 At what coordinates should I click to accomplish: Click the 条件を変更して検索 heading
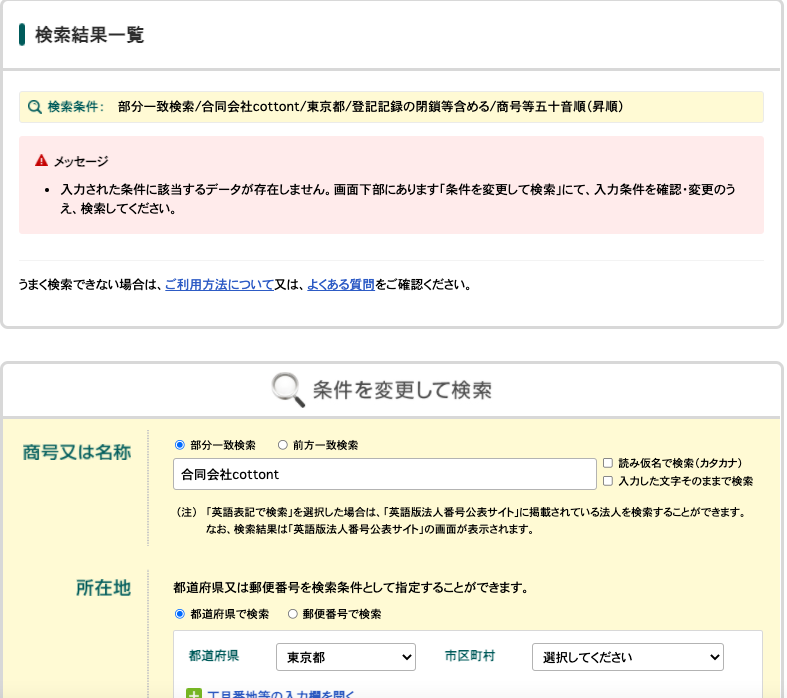pyautogui.click(x=402, y=390)
